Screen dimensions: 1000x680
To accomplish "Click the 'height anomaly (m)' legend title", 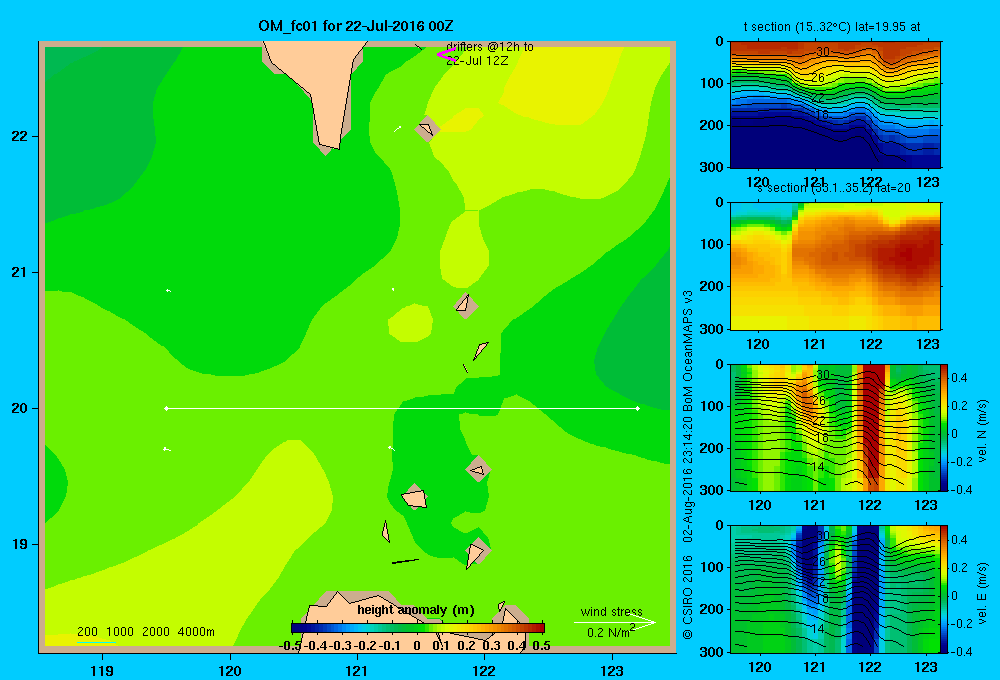I will point(416,610).
